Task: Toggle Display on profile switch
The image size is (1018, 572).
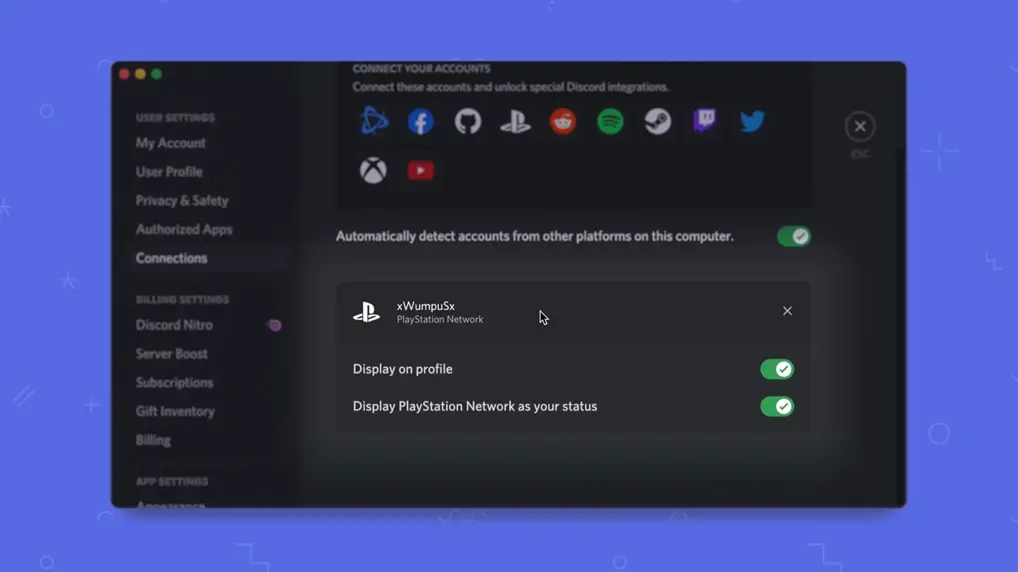Action: pos(777,369)
